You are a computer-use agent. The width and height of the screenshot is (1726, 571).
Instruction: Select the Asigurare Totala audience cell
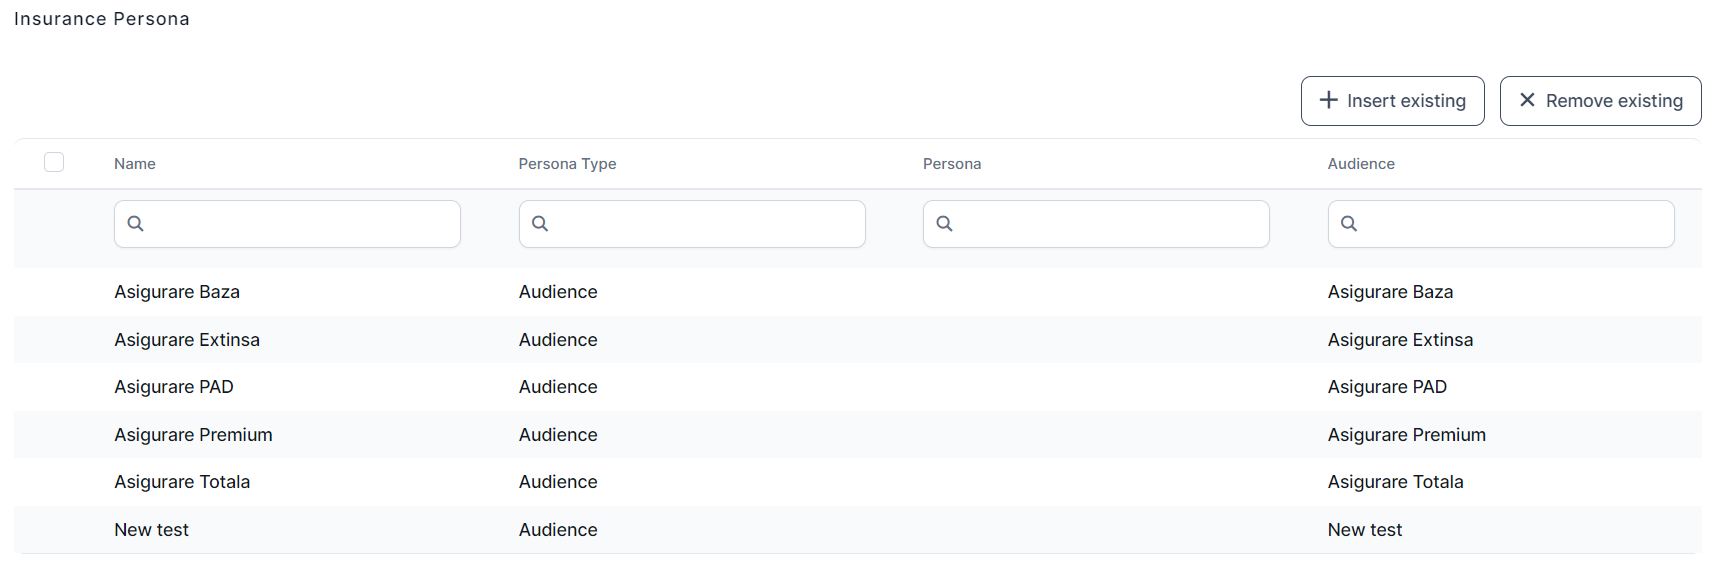(1395, 482)
